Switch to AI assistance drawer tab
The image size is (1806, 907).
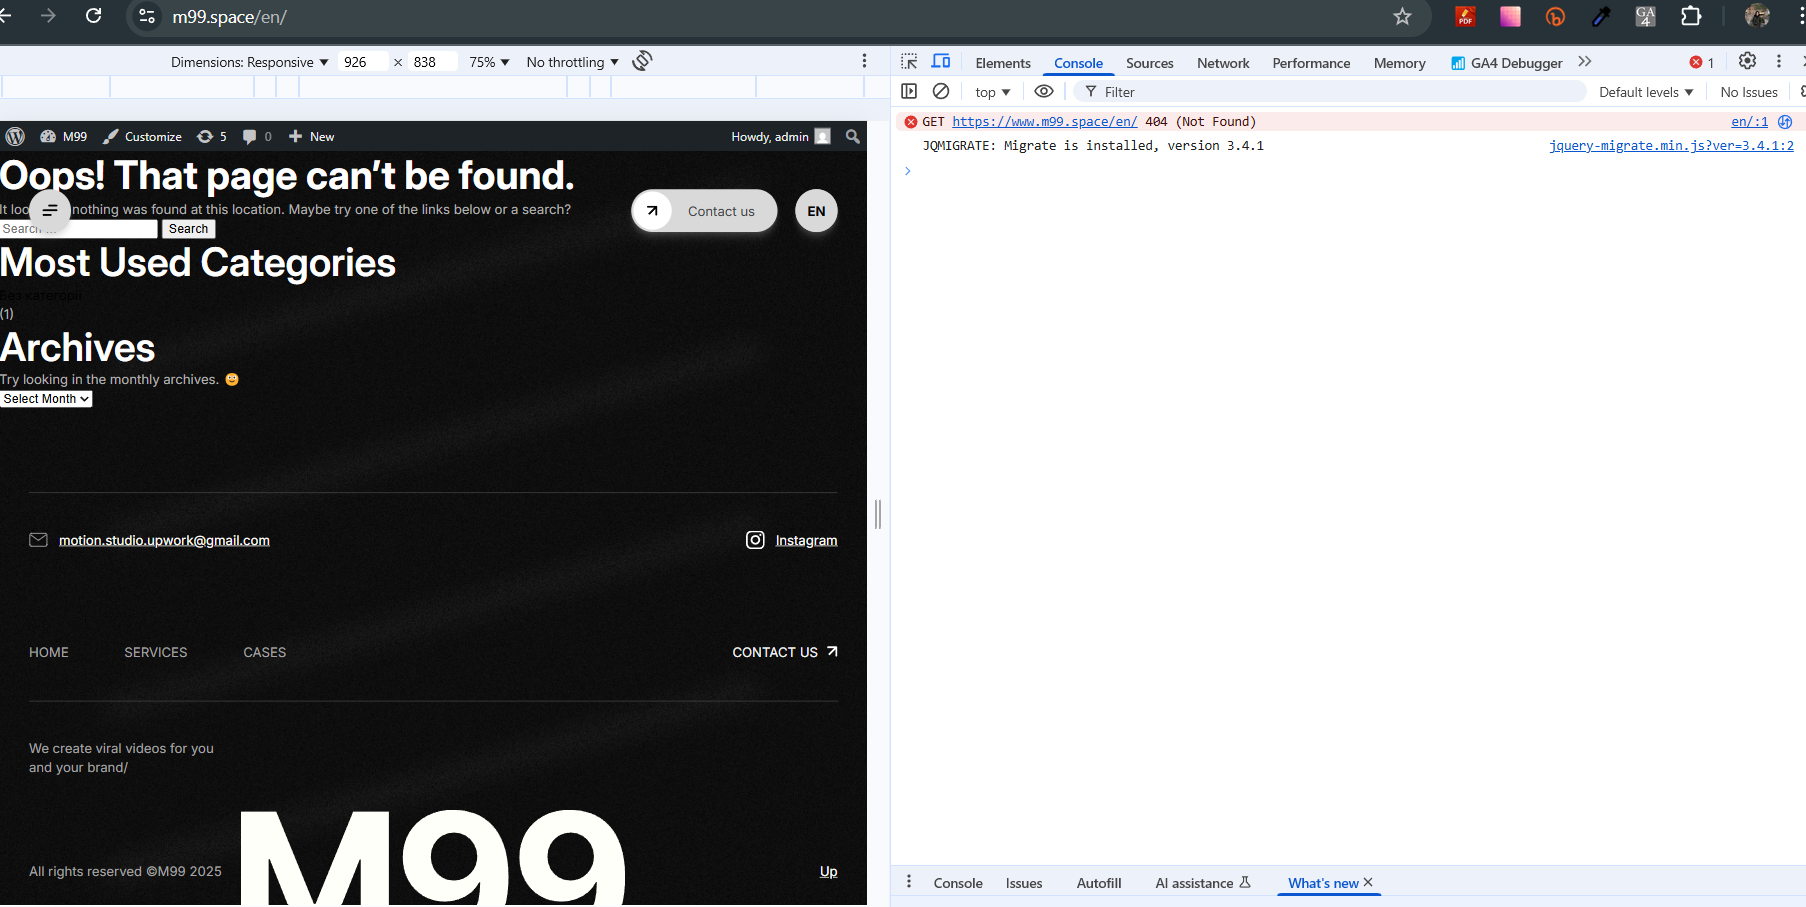1203,883
